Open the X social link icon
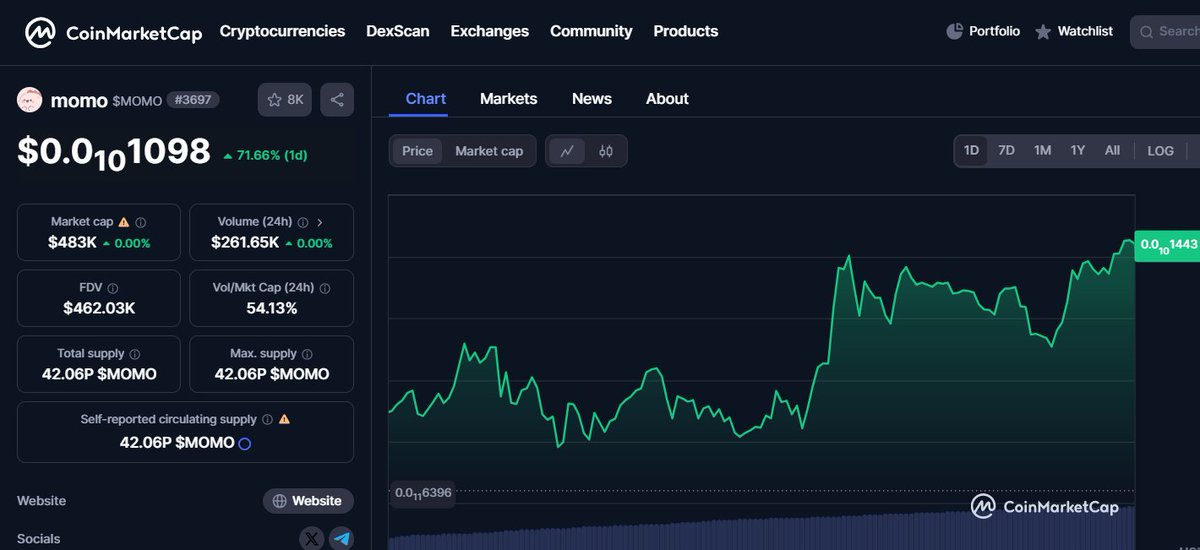1200x550 pixels. pyautogui.click(x=312, y=539)
